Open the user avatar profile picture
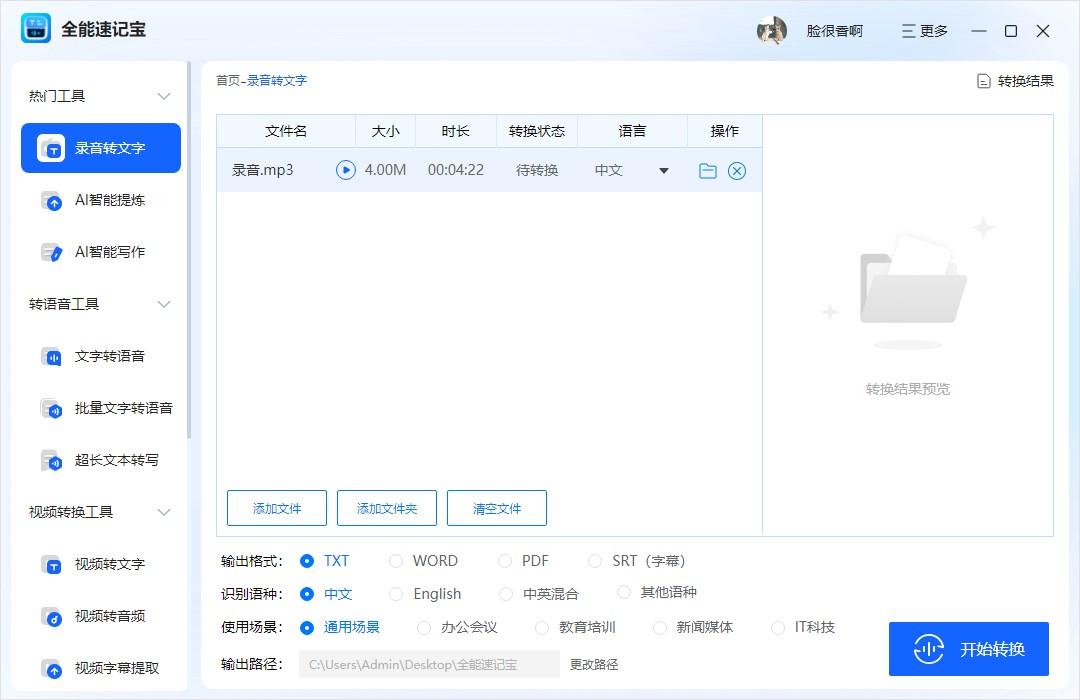The height and width of the screenshot is (700, 1080). (771, 30)
